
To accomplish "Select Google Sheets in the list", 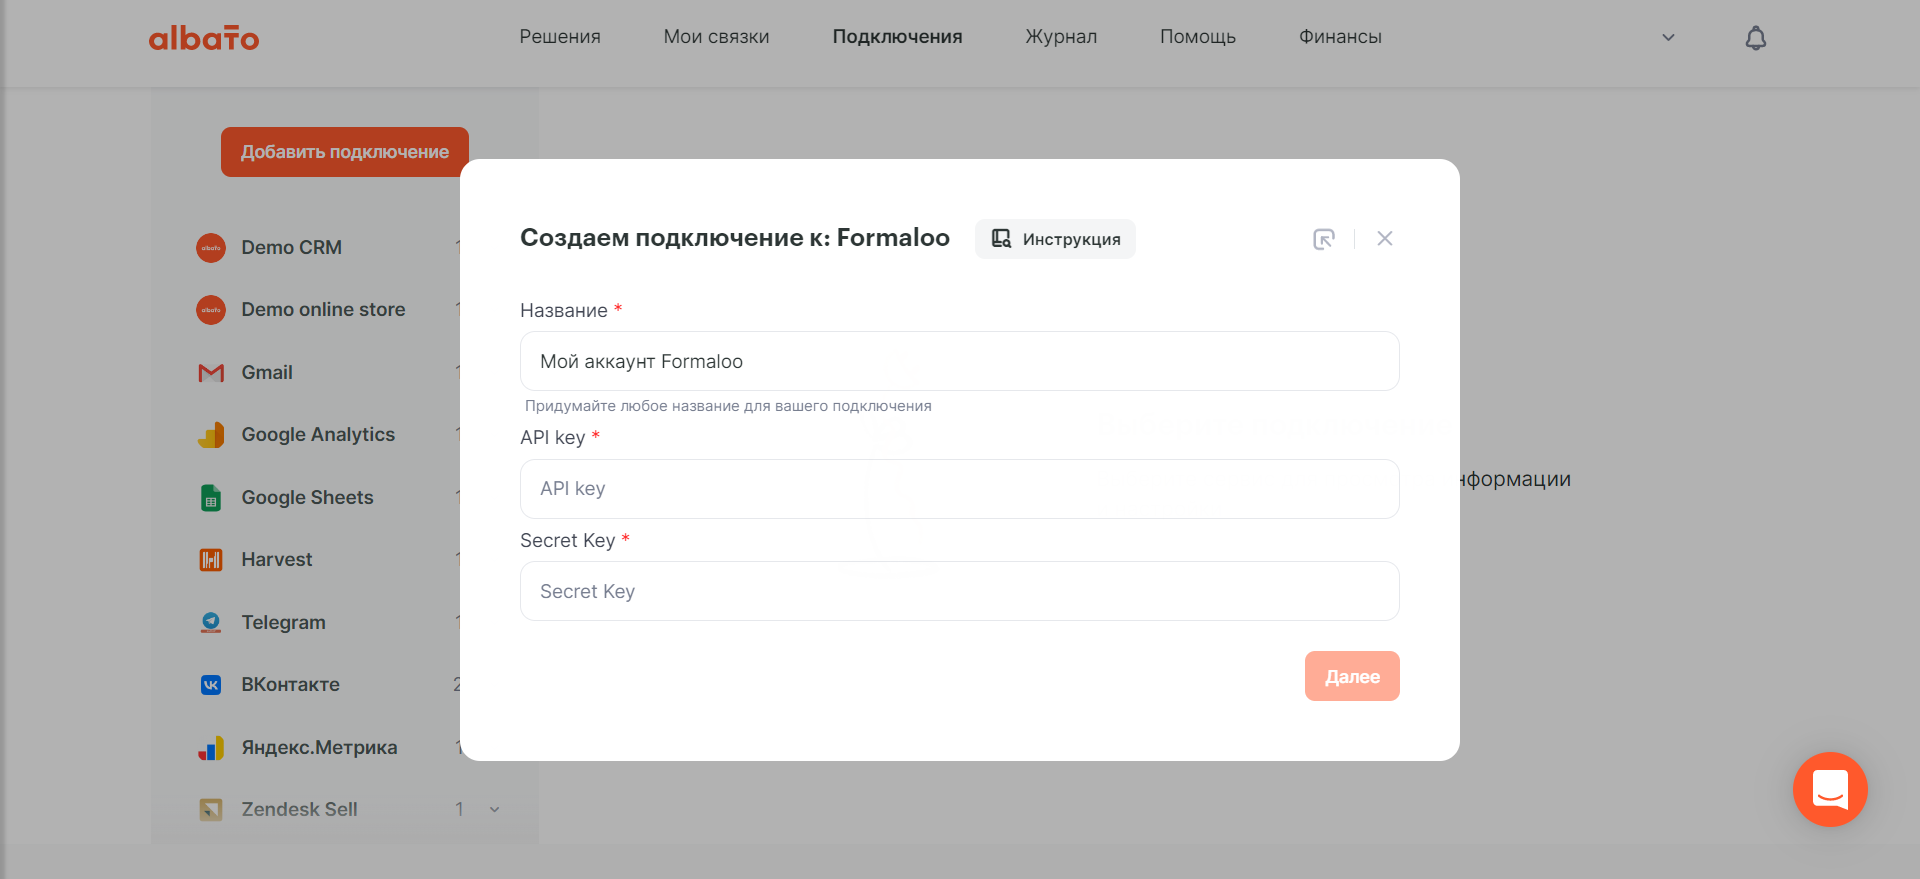I will click(x=307, y=498).
